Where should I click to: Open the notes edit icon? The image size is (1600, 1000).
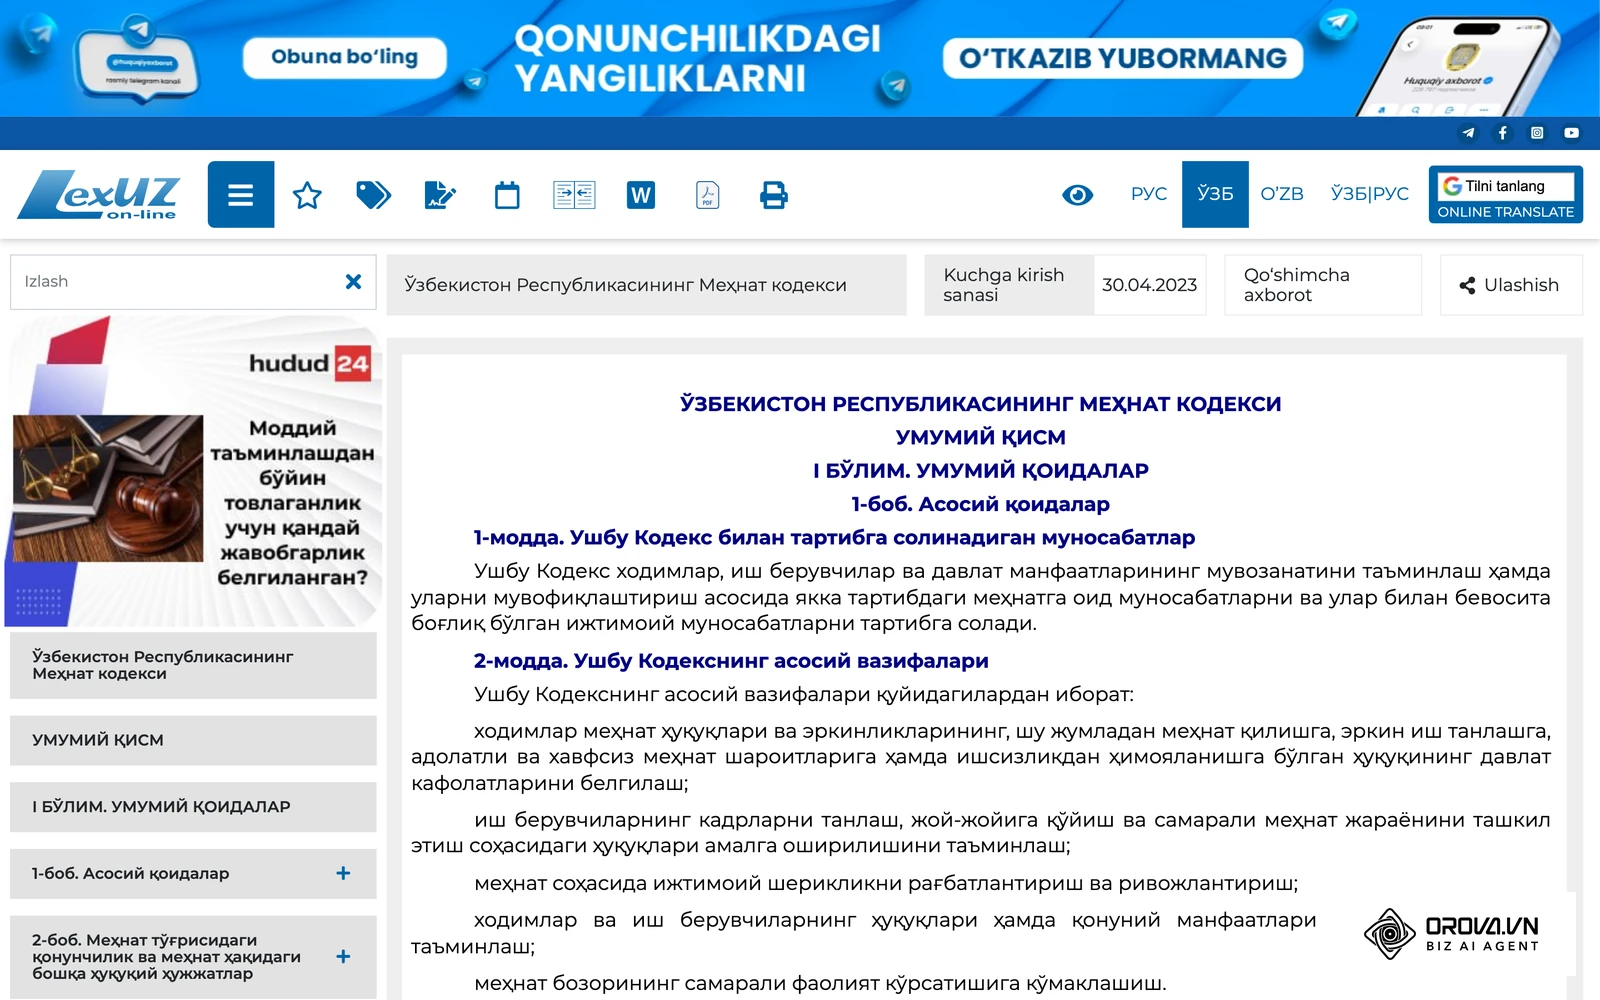point(440,195)
